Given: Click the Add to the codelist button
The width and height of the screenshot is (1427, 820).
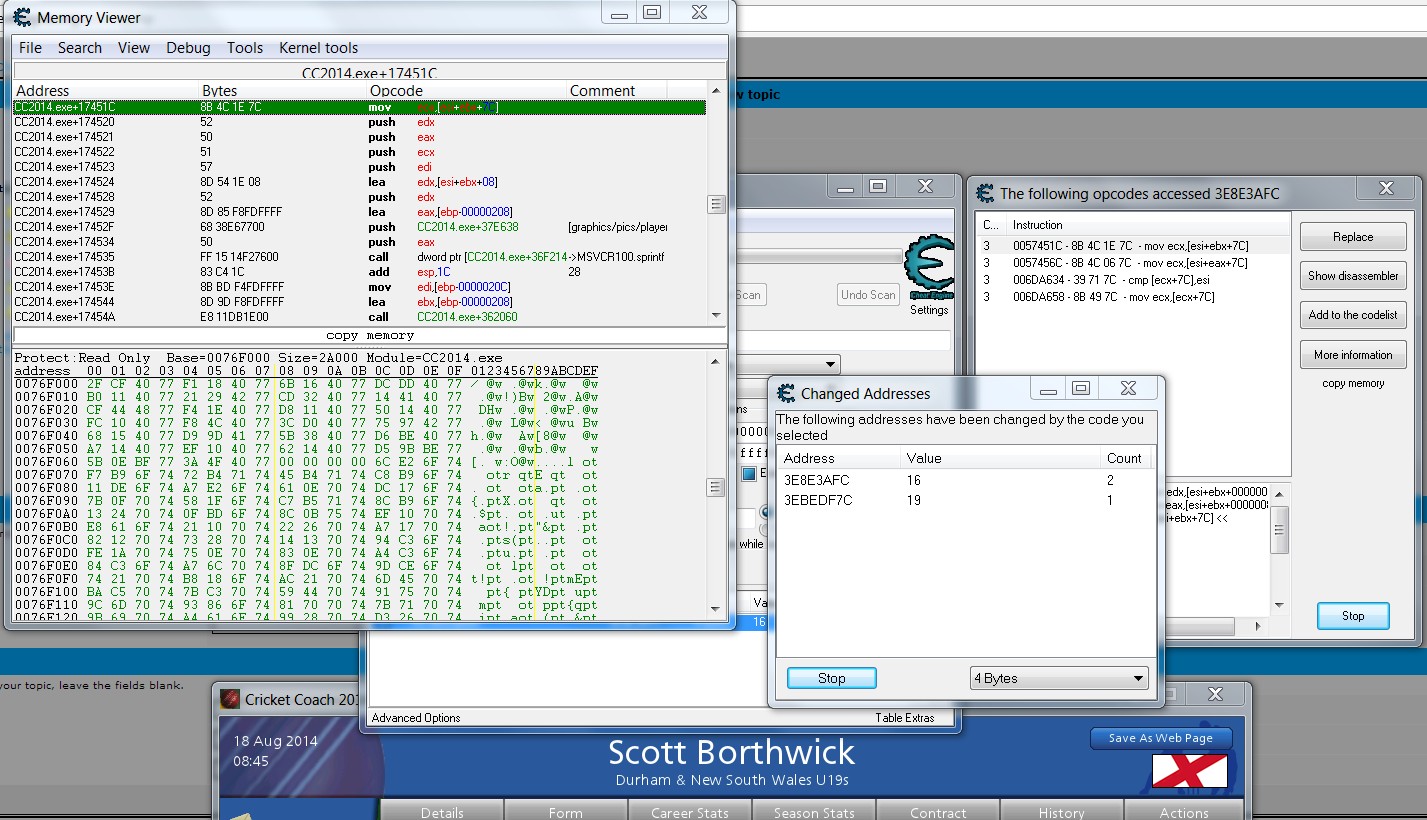Looking at the screenshot, I should (x=1352, y=315).
